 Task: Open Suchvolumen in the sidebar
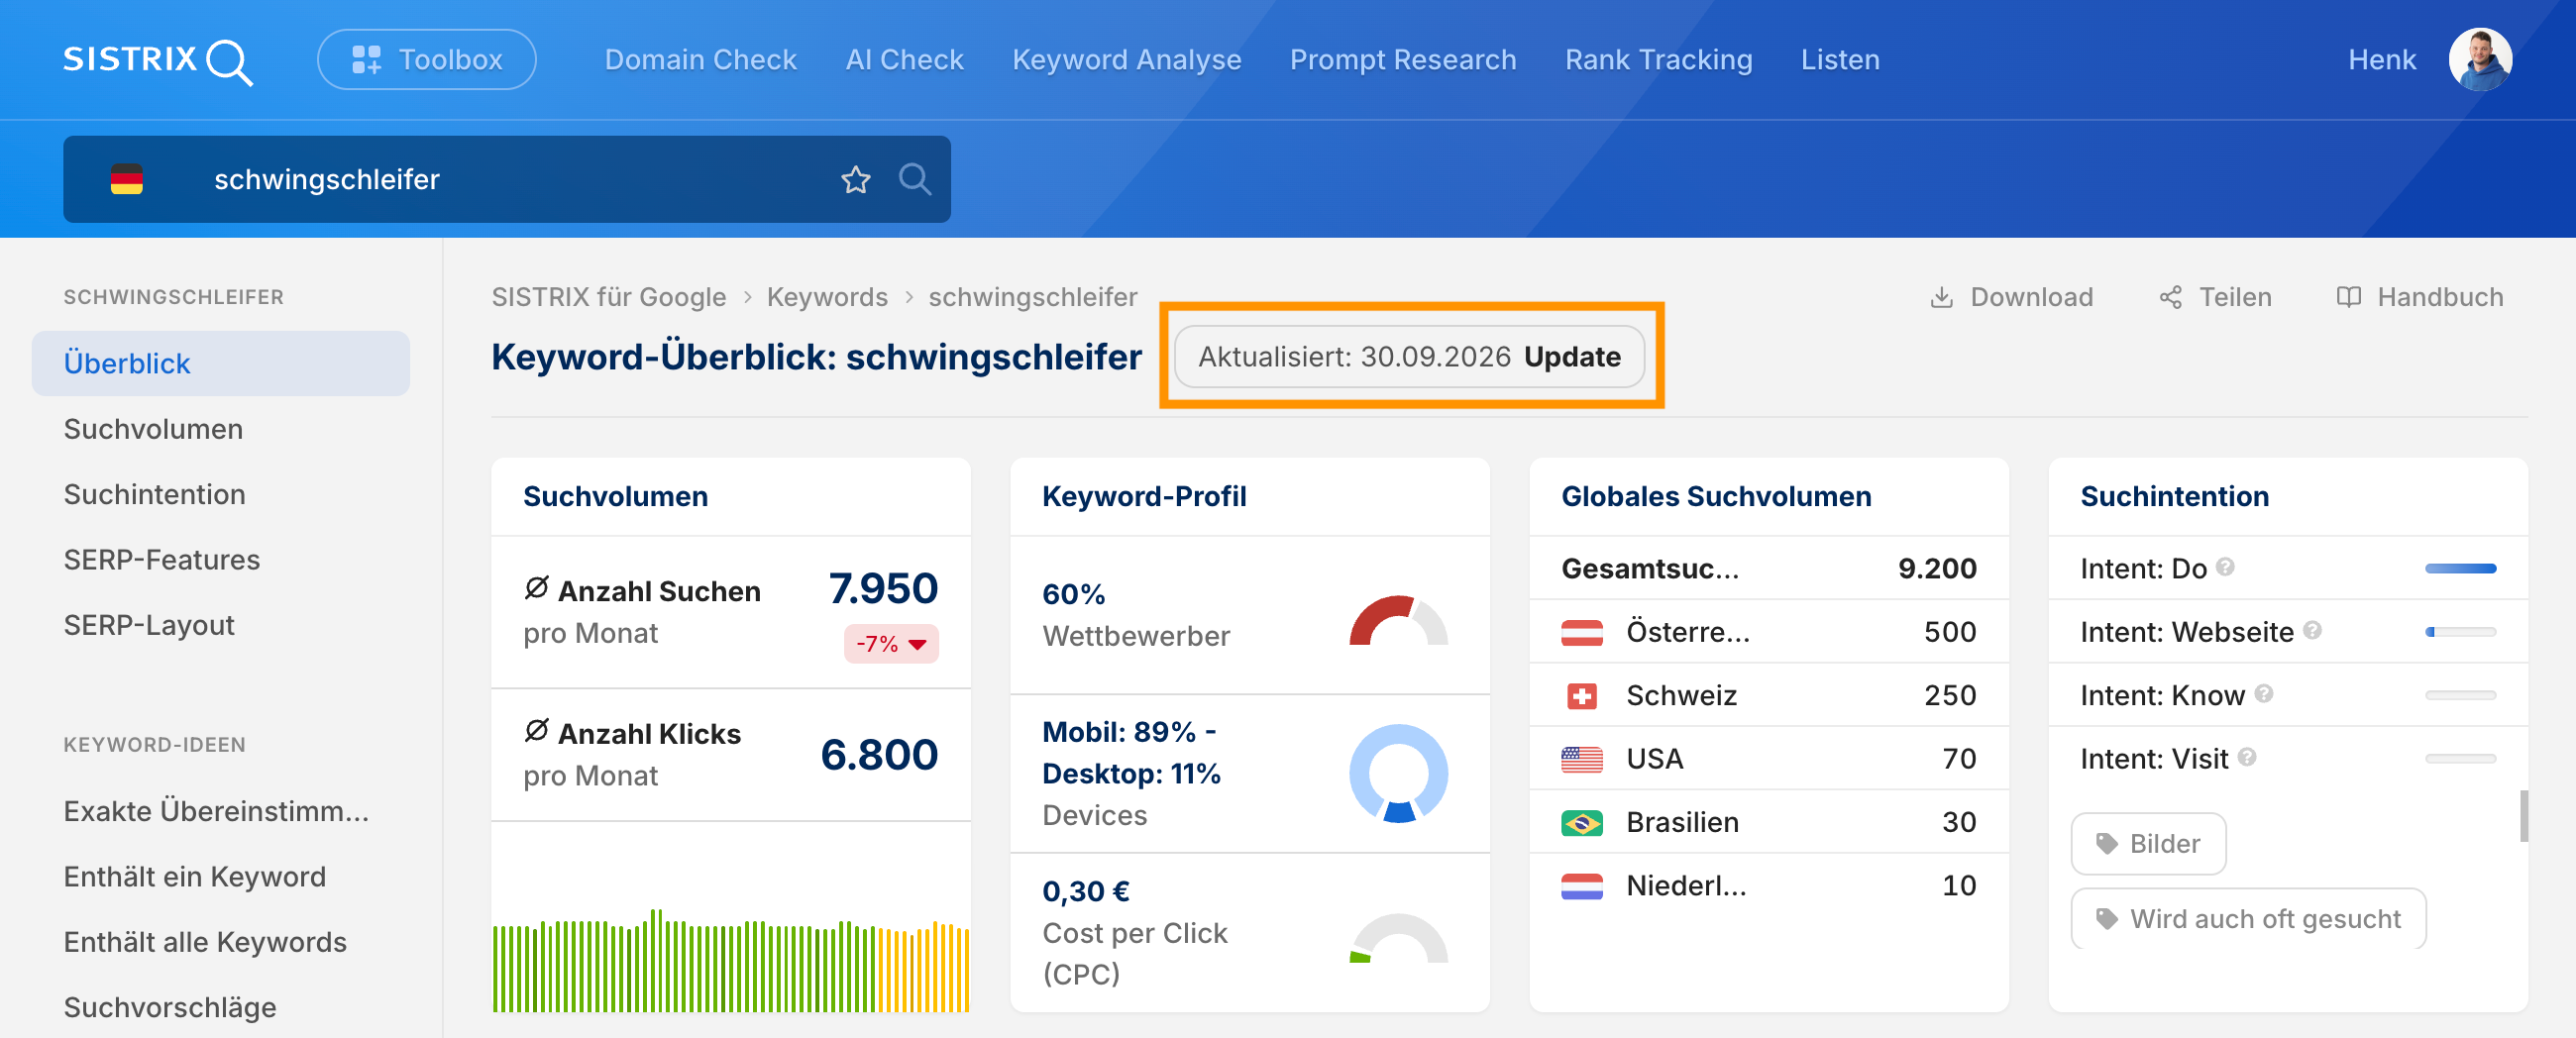click(x=153, y=429)
